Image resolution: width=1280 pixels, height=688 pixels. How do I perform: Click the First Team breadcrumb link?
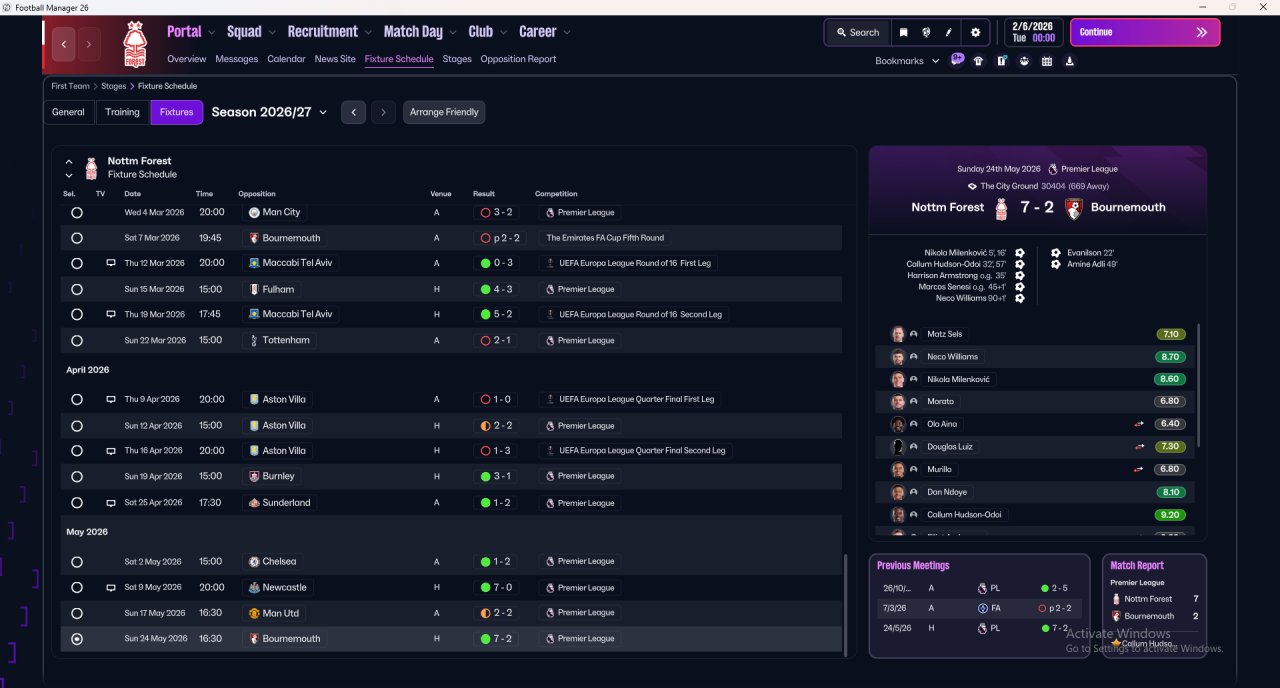click(x=71, y=86)
